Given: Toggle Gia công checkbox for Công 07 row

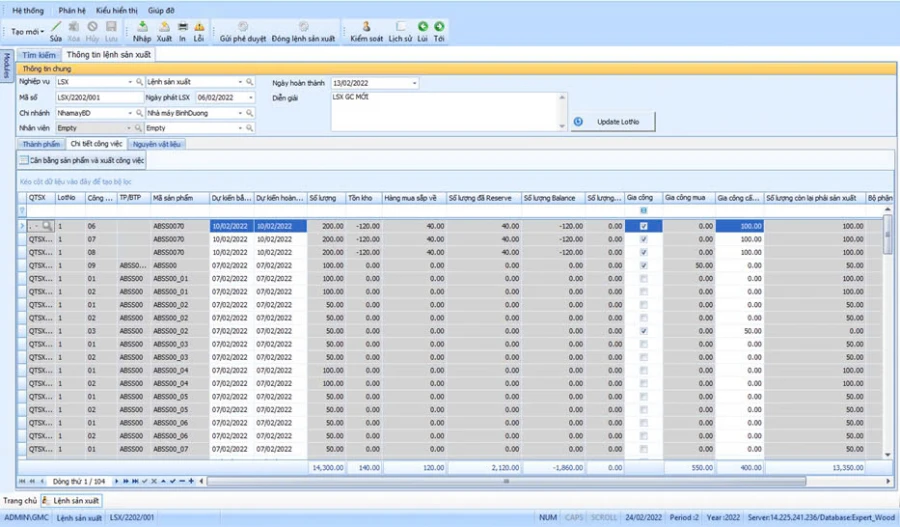Looking at the screenshot, I should coord(643,239).
